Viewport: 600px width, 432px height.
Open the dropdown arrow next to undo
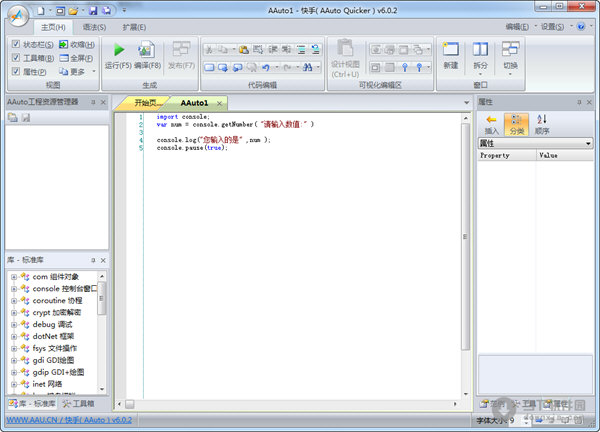[x=277, y=67]
